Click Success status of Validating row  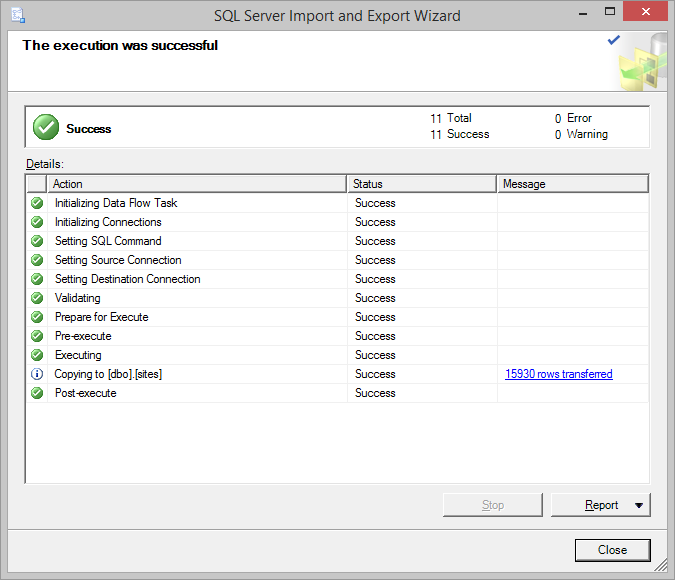coord(375,298)
